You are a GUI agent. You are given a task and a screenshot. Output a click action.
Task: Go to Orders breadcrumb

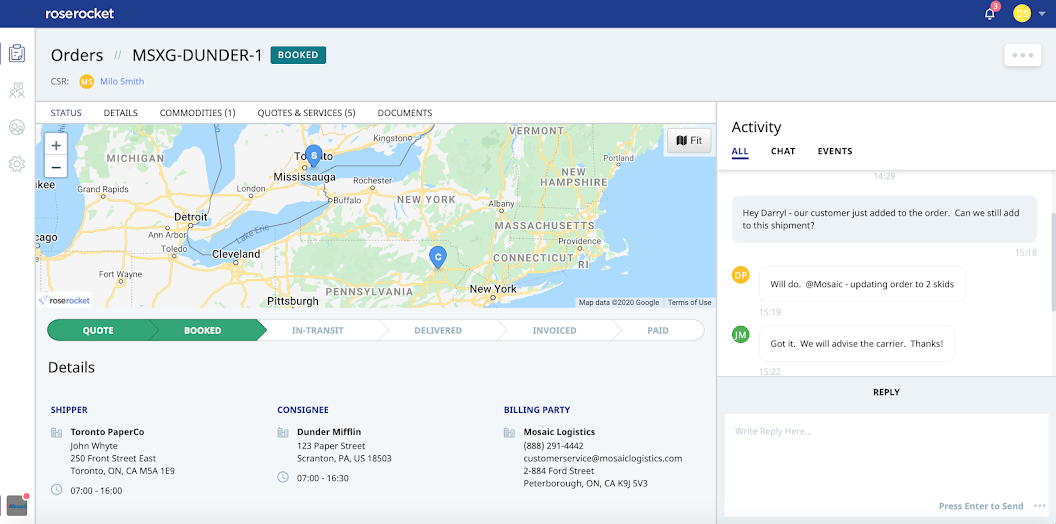click(77, 55)
